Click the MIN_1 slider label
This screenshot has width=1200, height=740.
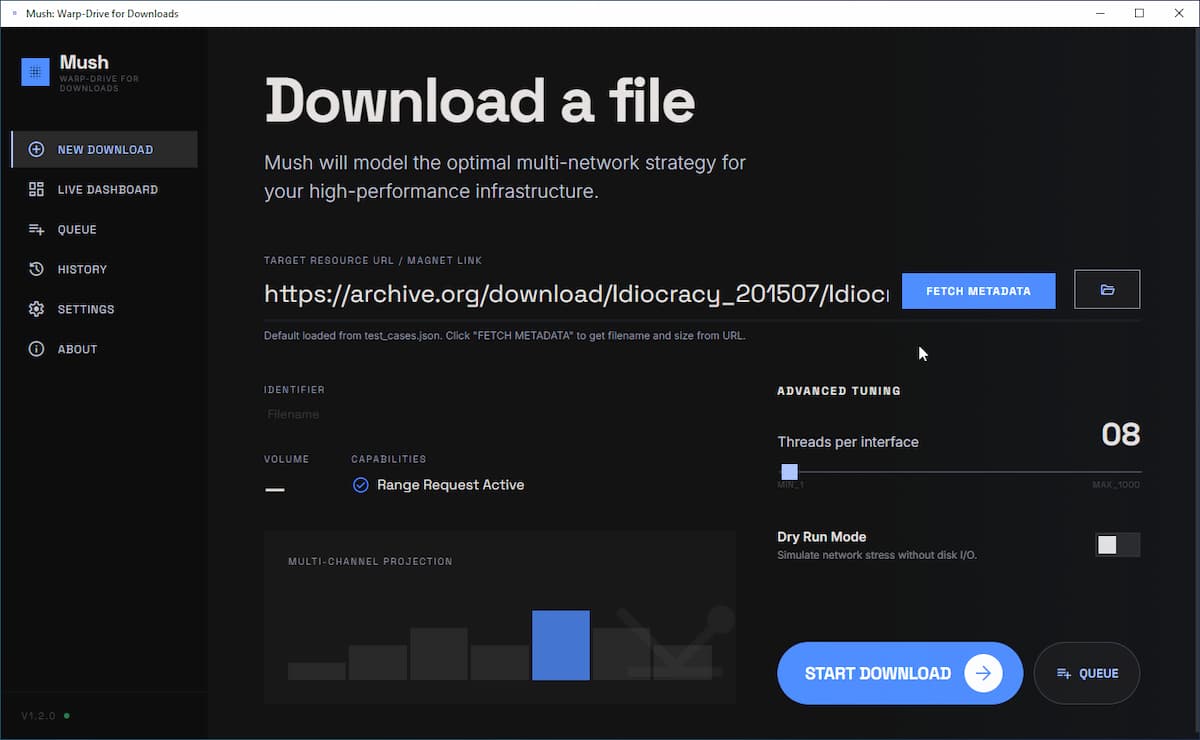pyautogui.click(x=790, y=485)
